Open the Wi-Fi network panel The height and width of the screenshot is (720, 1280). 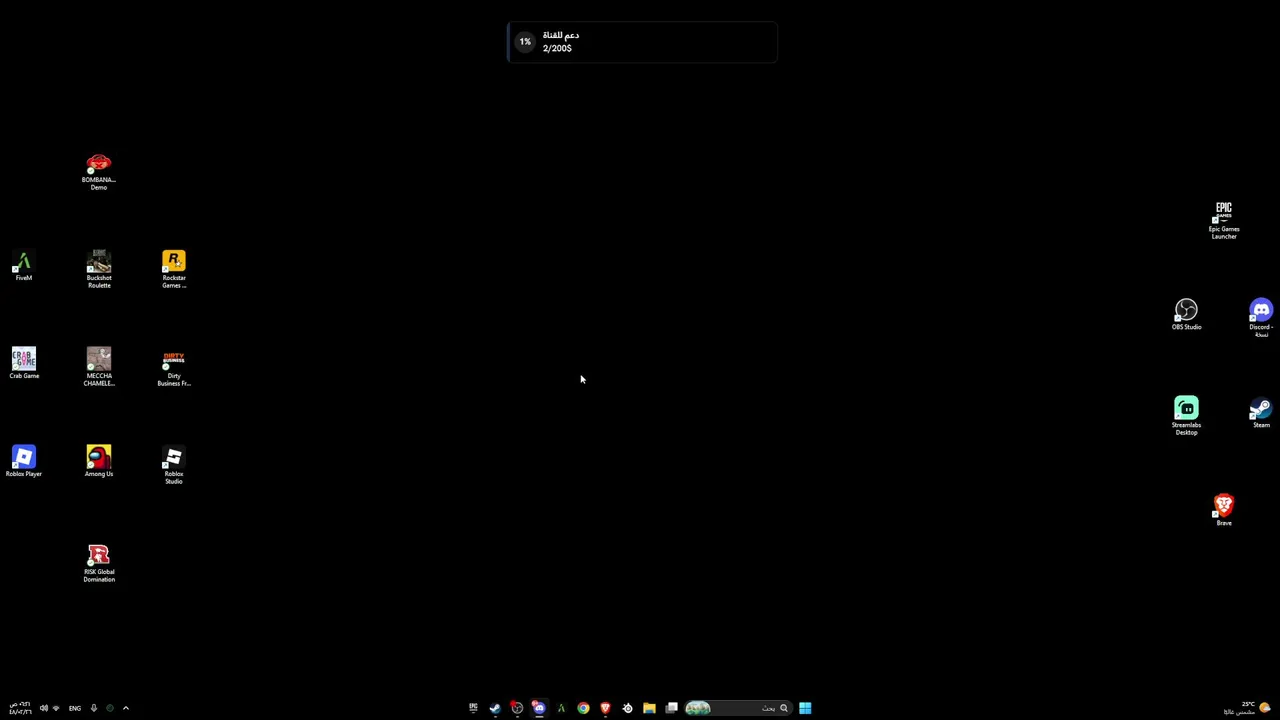point(56,708)
